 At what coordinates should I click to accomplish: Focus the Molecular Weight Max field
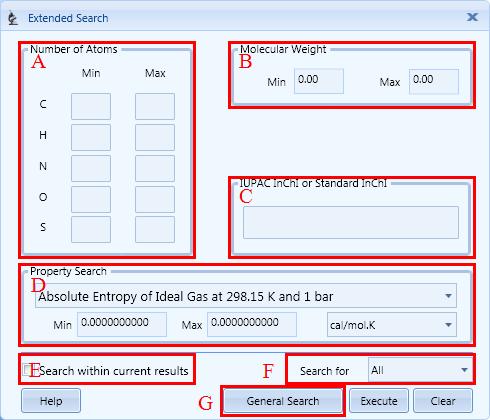tap(434, 82)
